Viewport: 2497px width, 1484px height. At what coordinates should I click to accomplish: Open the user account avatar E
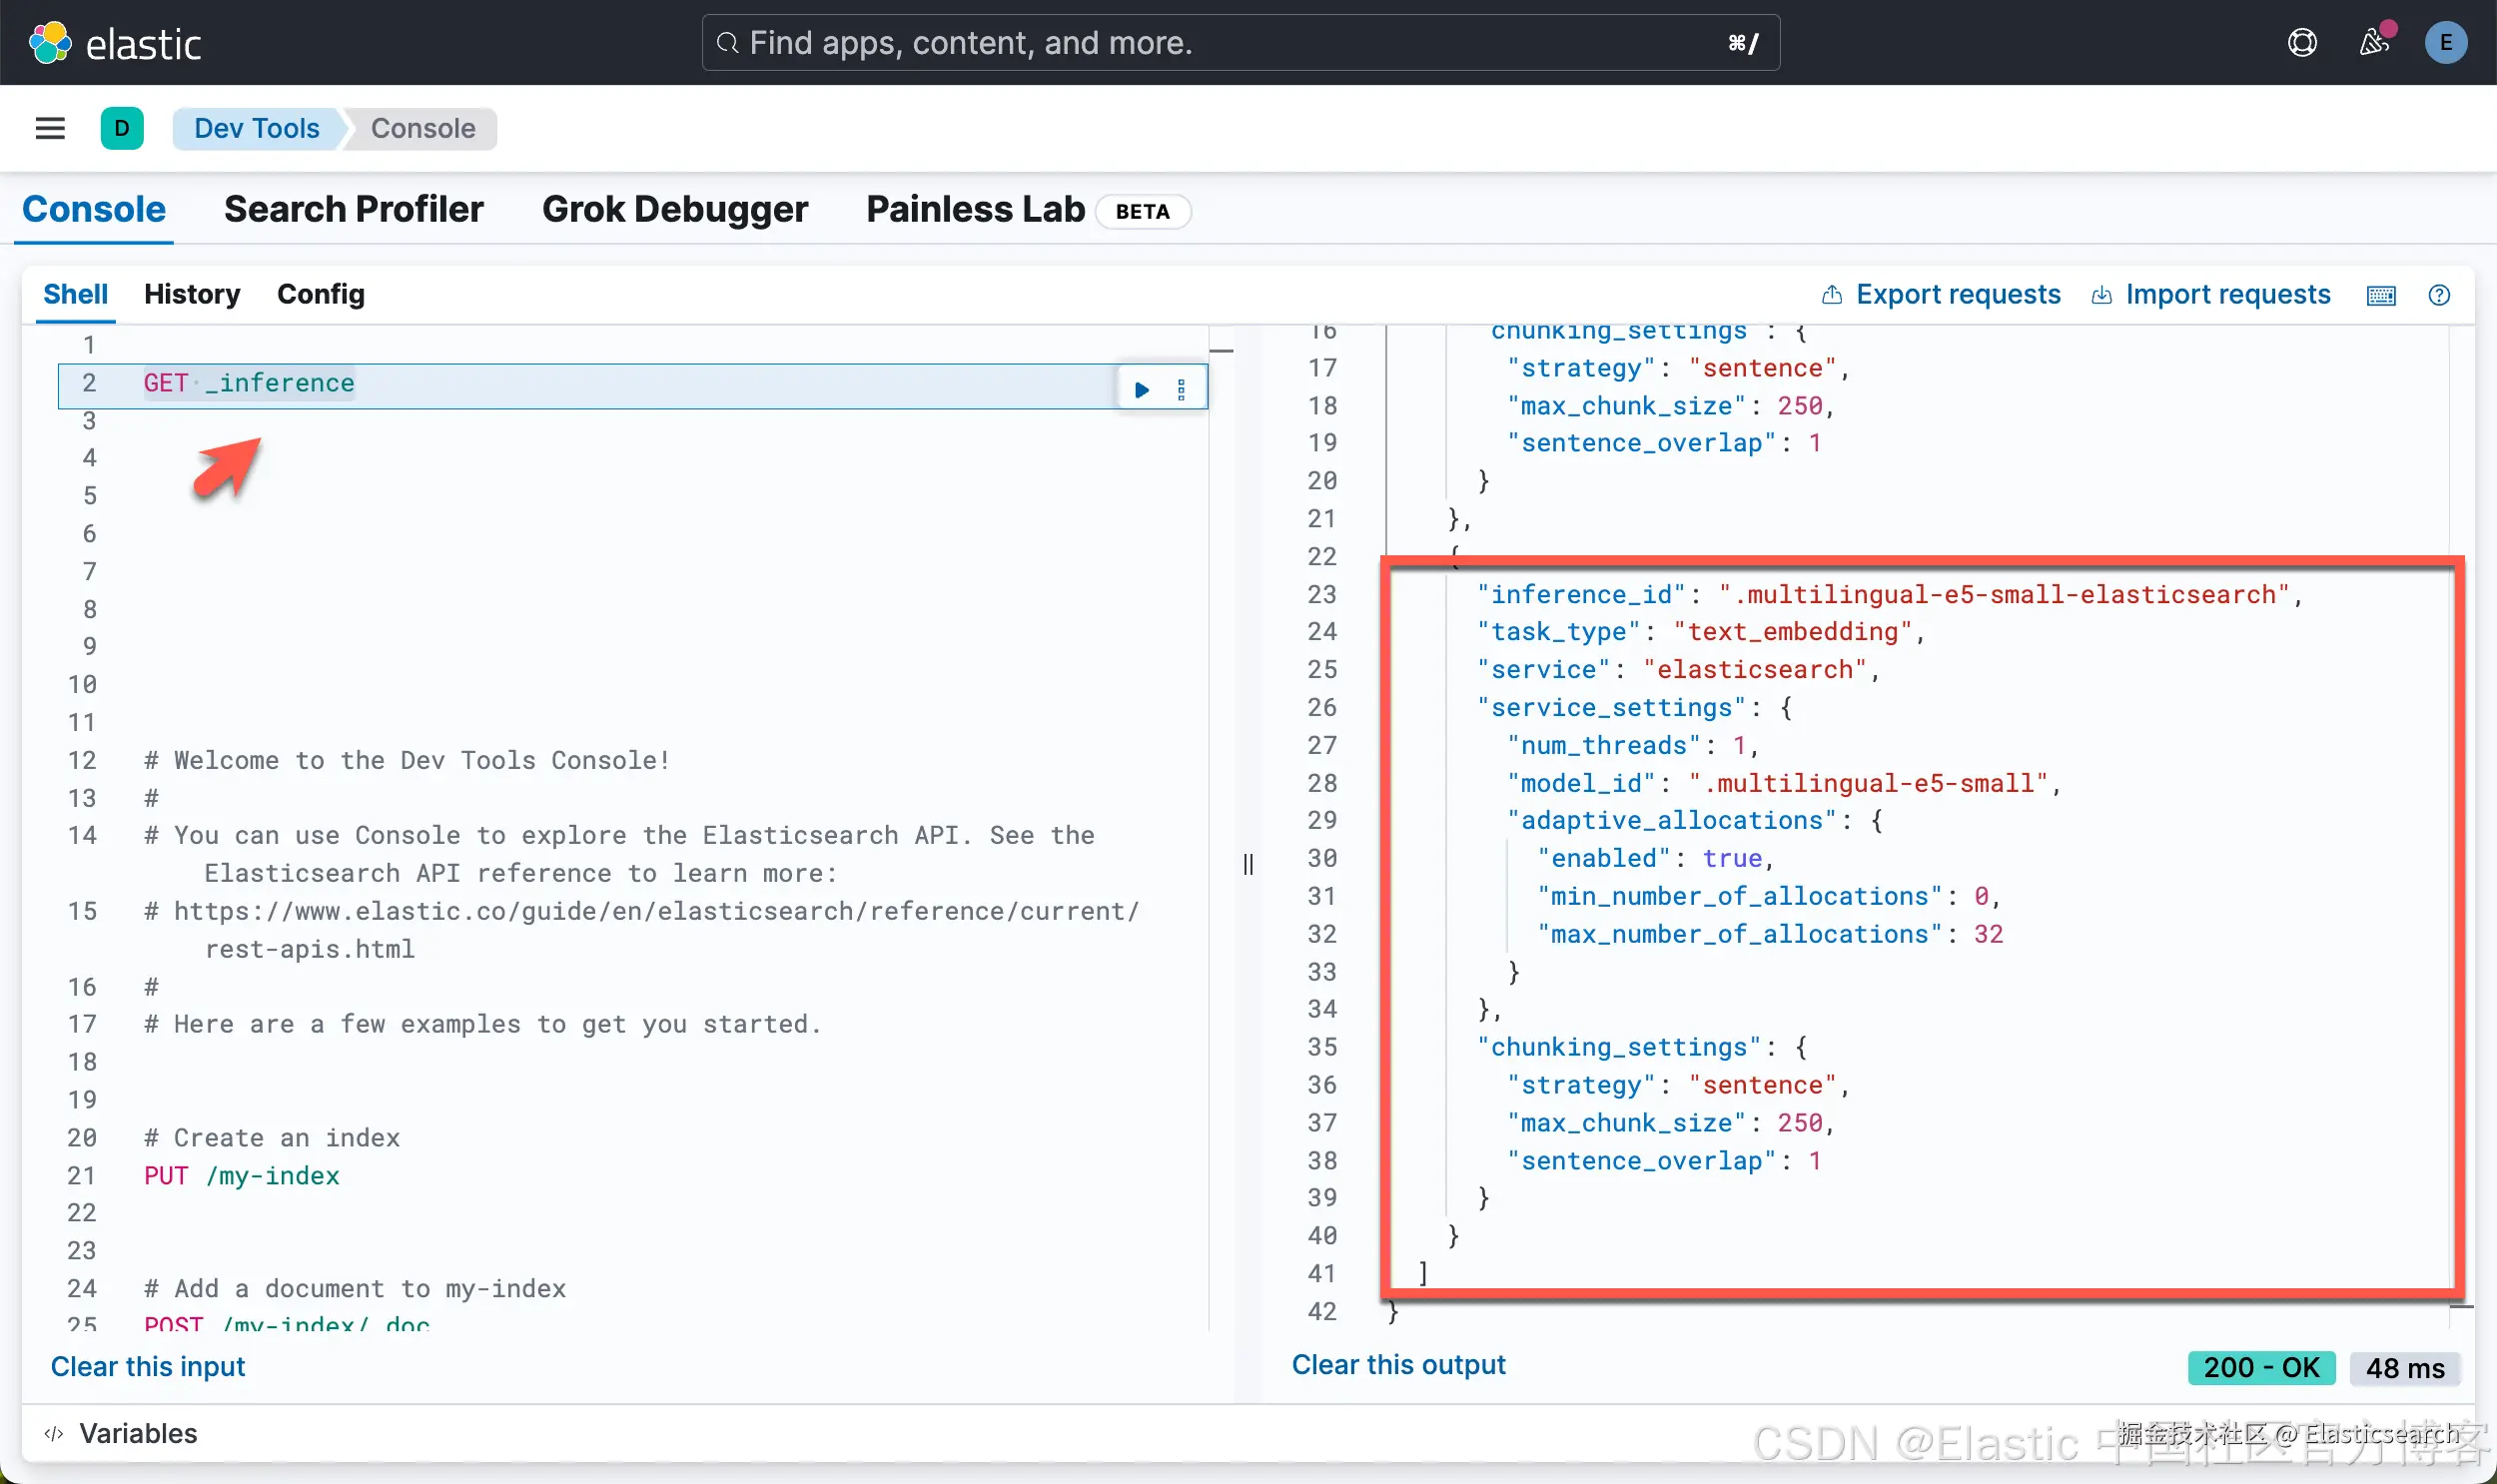pyautogui.click(x=2445, y=43)
